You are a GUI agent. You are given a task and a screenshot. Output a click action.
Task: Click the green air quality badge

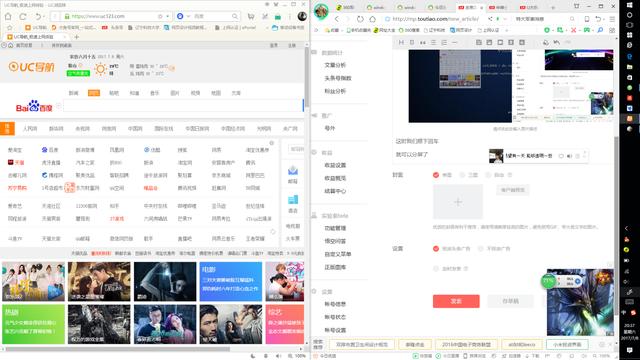tap(78, 73)
